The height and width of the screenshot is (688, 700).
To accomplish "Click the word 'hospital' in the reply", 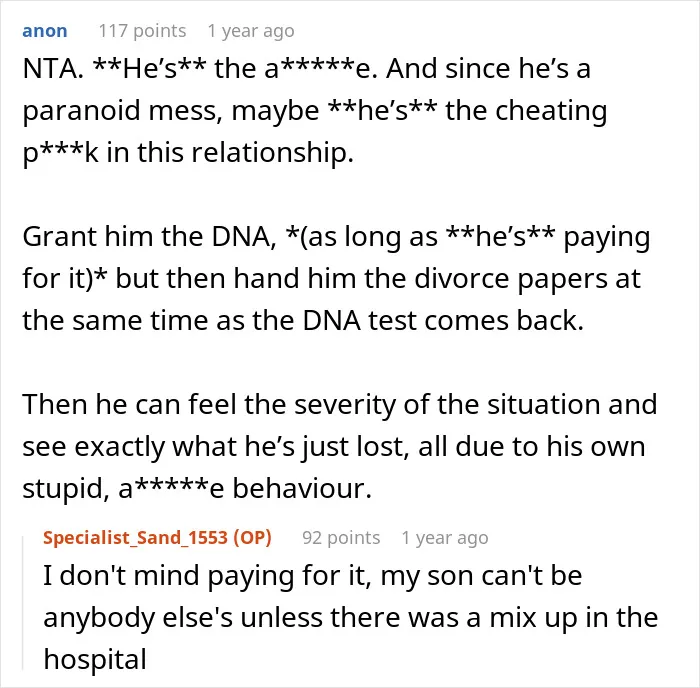I will pyautogui.click(x=95, y=660).
